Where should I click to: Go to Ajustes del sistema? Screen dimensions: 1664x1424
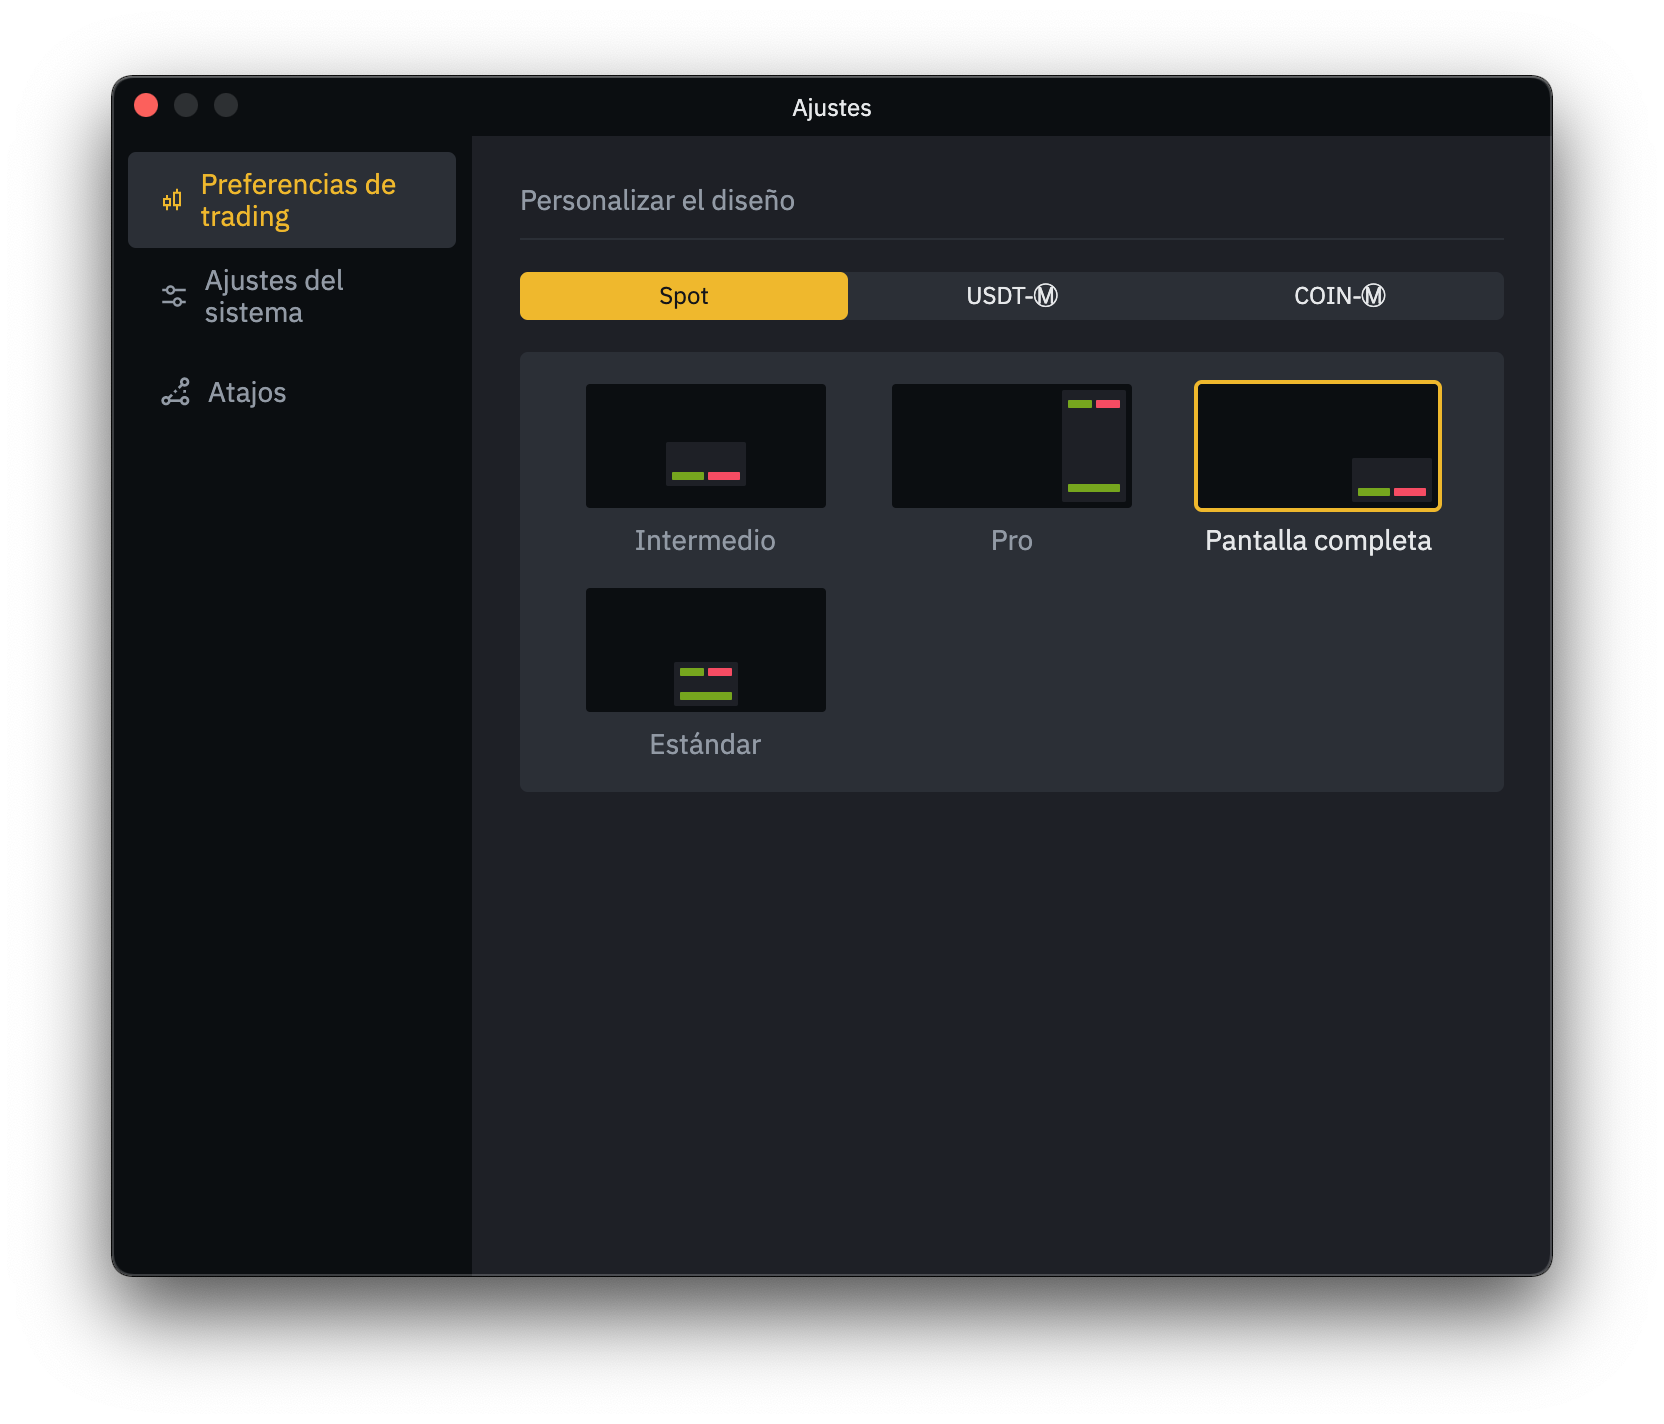(292, 296)
